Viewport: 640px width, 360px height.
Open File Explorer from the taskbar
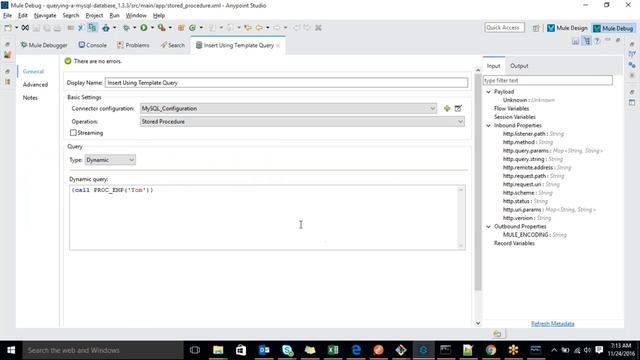[x=218, y=350]
